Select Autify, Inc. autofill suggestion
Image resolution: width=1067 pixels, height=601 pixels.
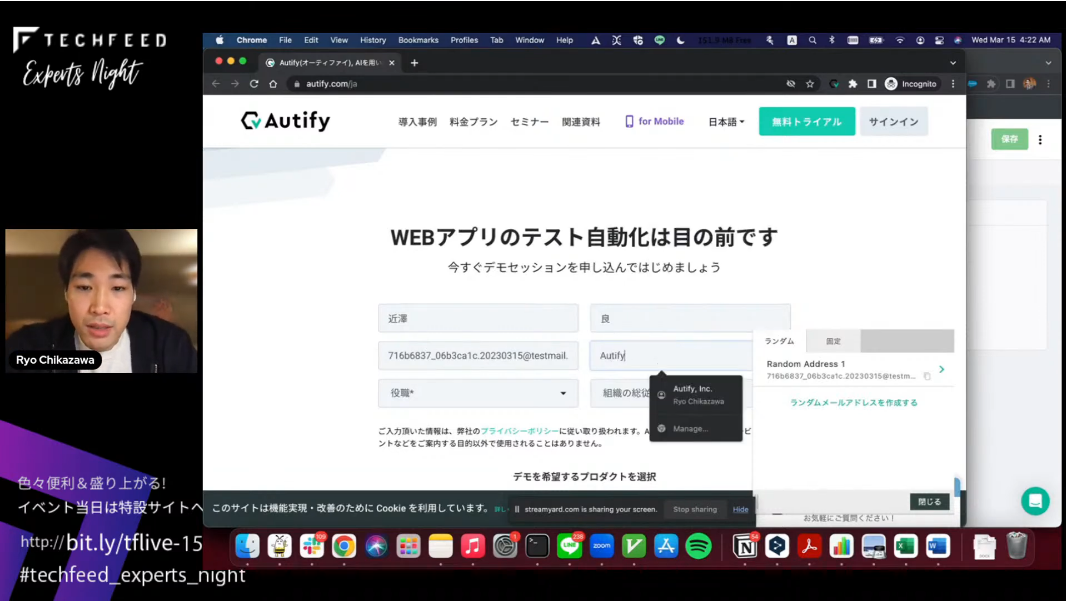696,395
